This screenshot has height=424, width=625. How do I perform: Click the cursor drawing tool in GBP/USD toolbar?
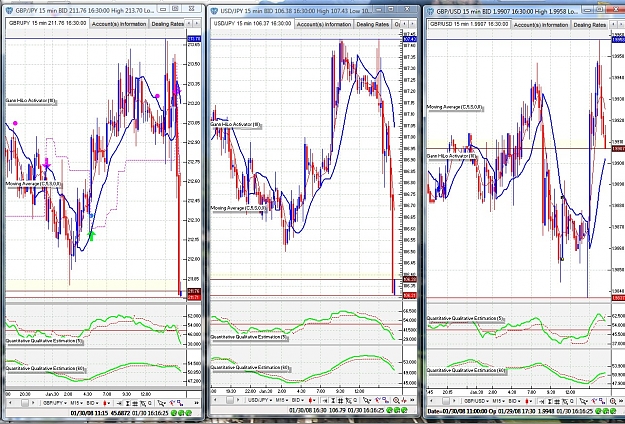(x=583, y=401)
